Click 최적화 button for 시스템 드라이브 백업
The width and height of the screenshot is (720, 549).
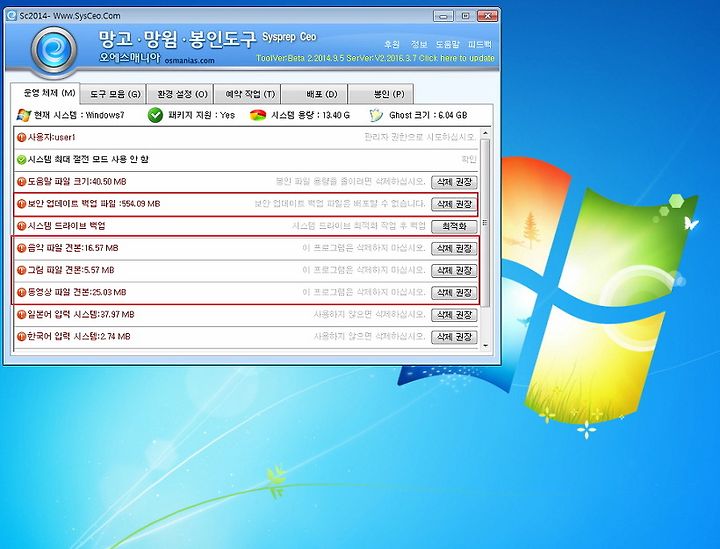coord(454,226)
